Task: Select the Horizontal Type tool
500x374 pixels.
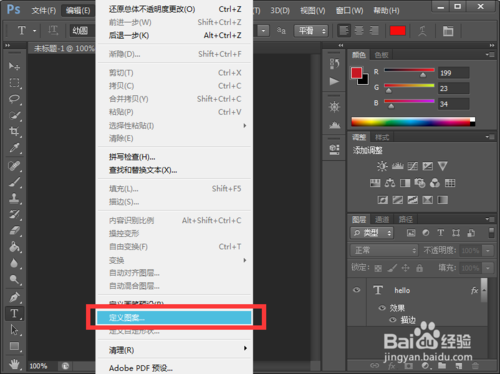Action: 14,313
